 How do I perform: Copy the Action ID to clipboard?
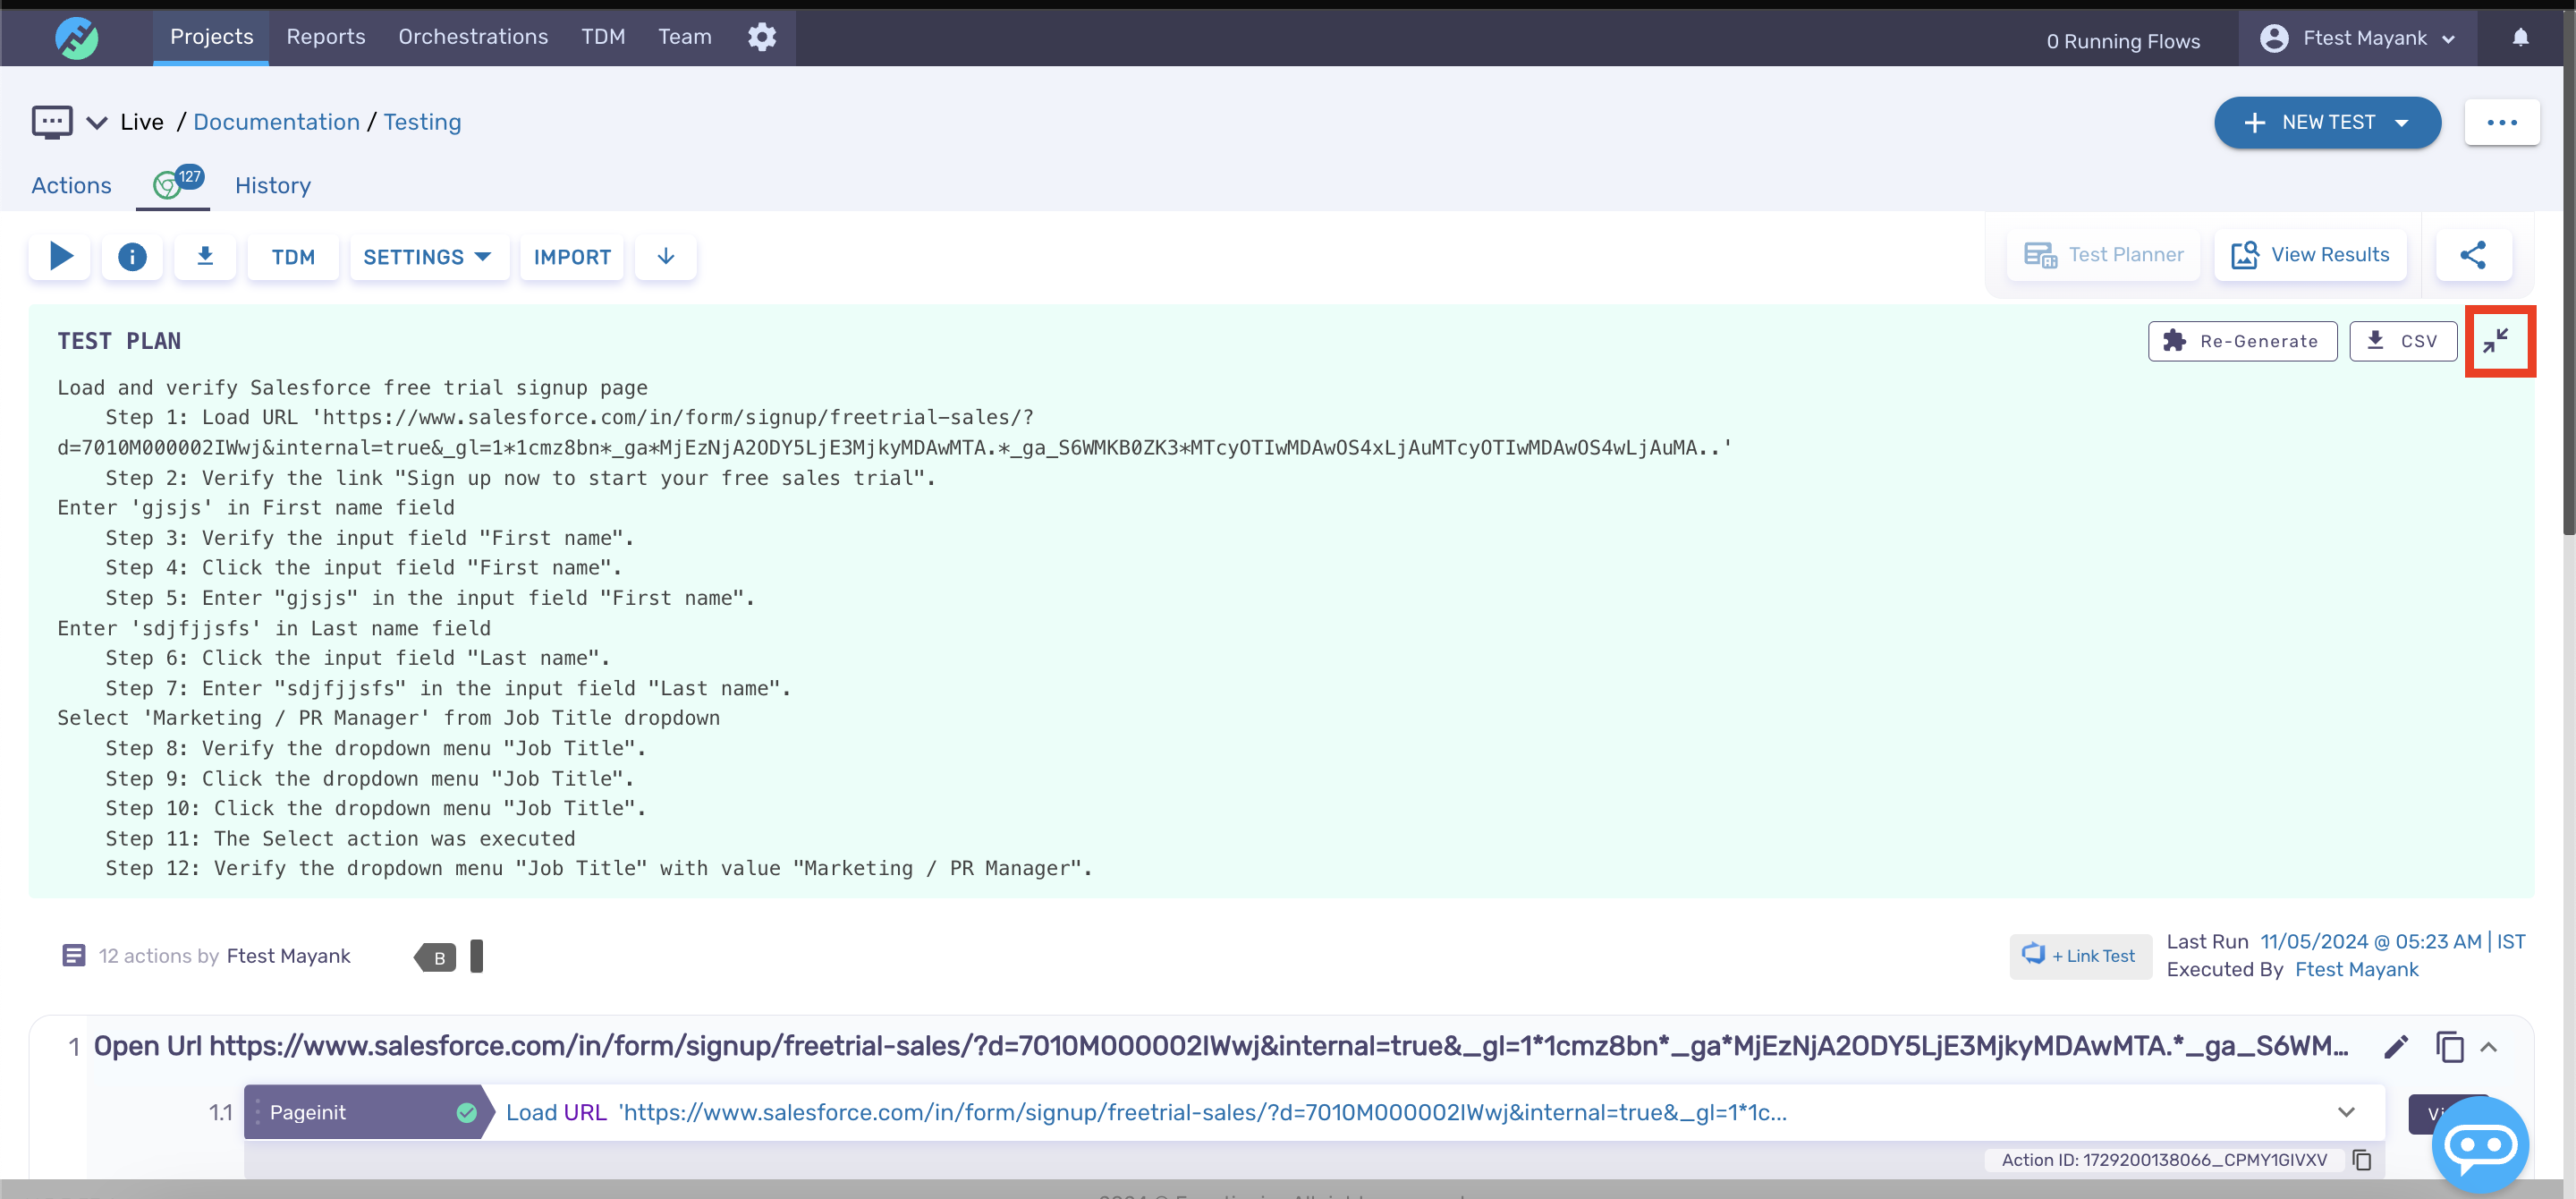tap(2362, 1160)
